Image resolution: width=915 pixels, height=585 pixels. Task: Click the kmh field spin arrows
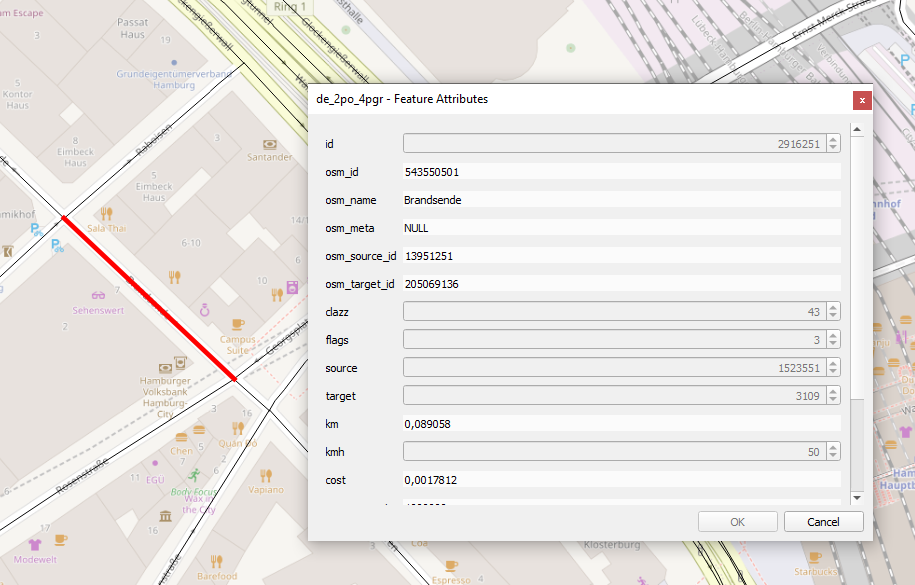coord(833,452)
